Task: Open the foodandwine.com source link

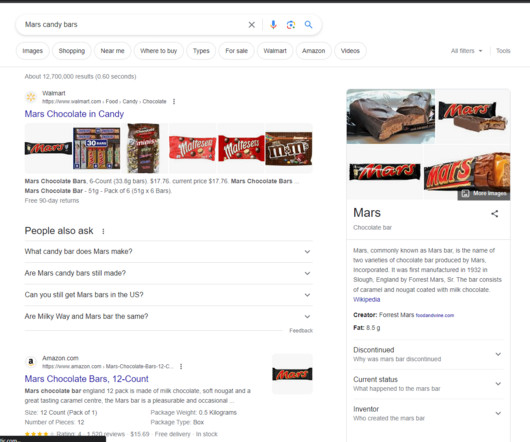Action: click(435, 315)
